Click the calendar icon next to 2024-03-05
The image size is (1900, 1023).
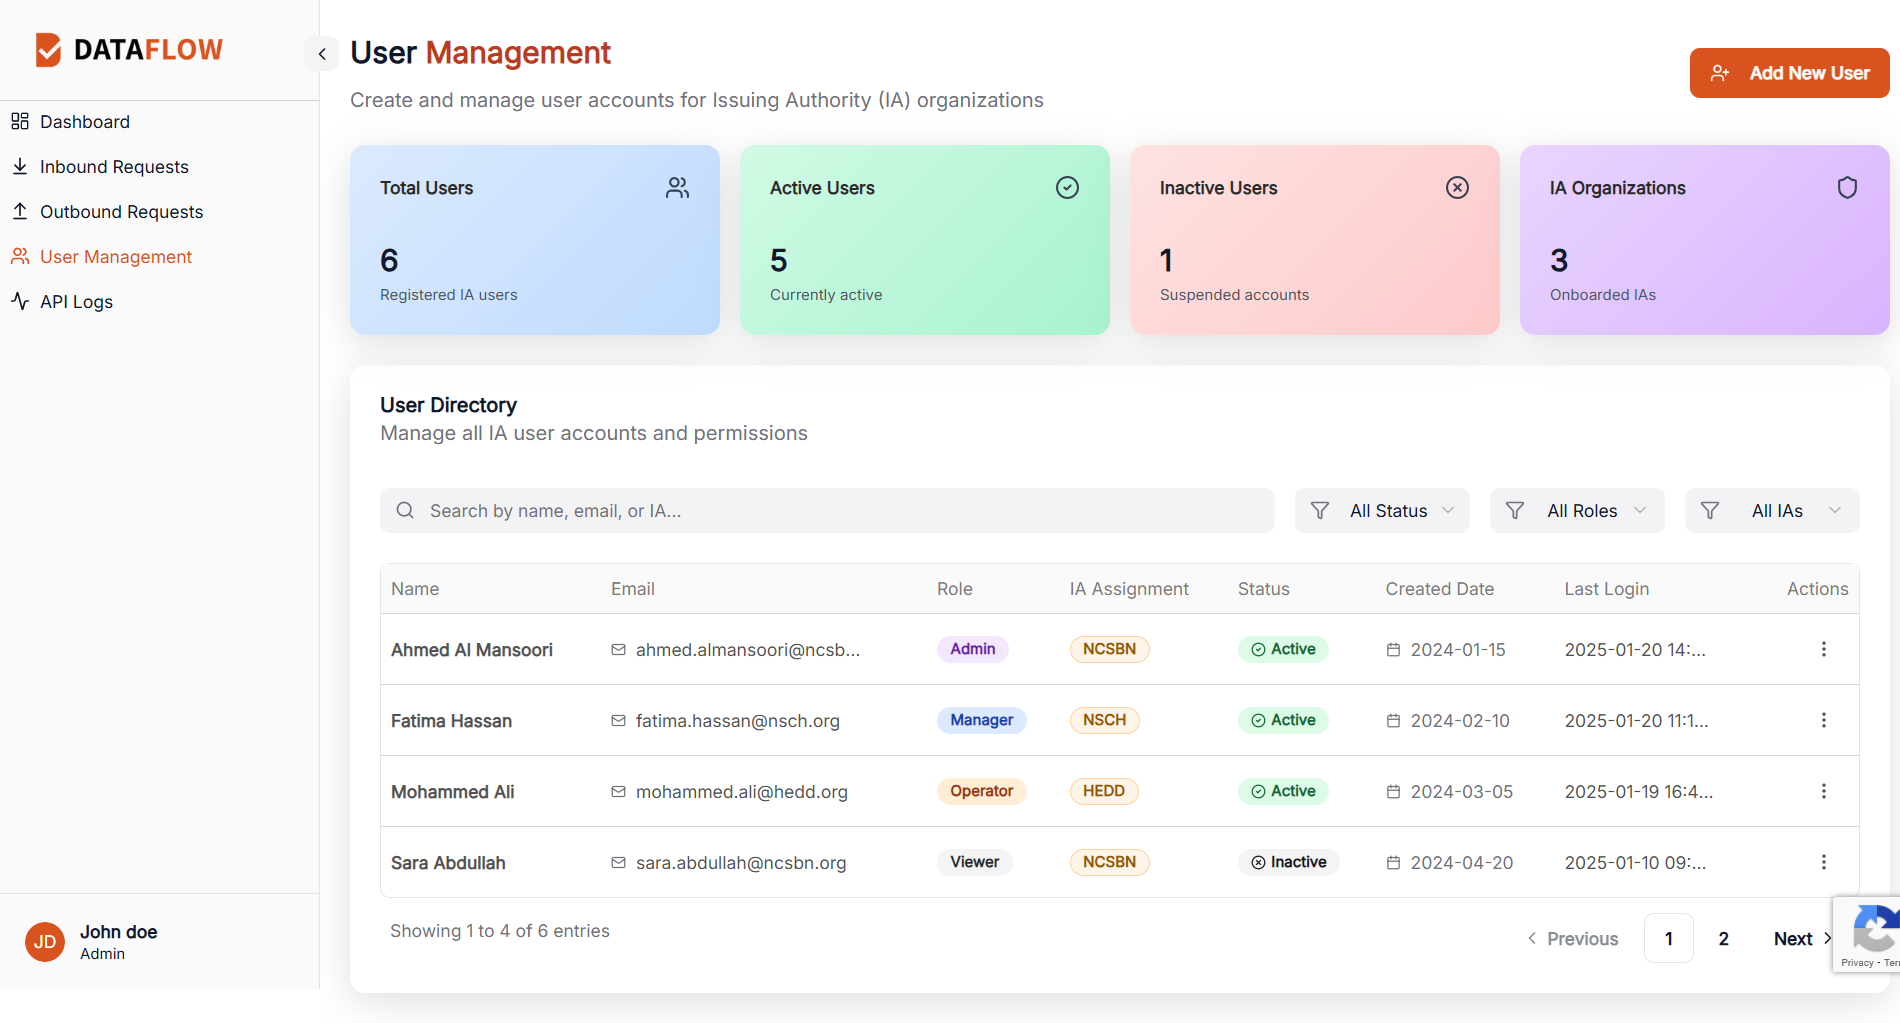pyautogui.click(x=1393, y=792)
